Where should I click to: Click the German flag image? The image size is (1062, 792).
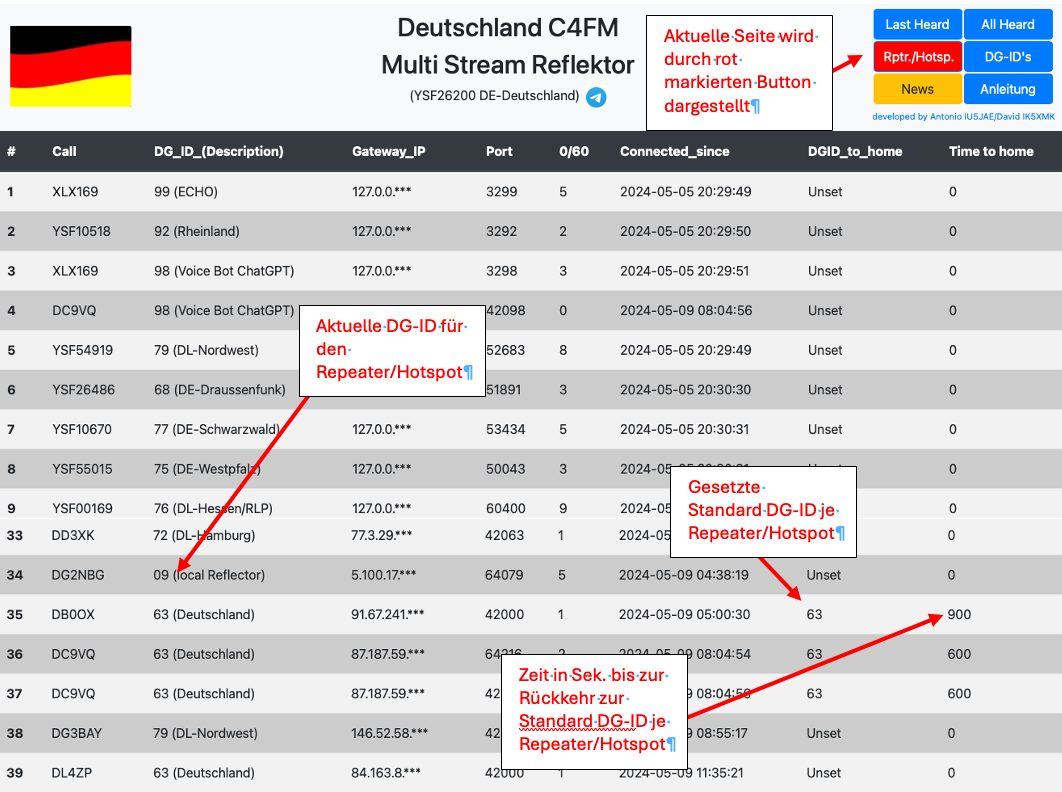pyautogui.click(x=70, y=66)
